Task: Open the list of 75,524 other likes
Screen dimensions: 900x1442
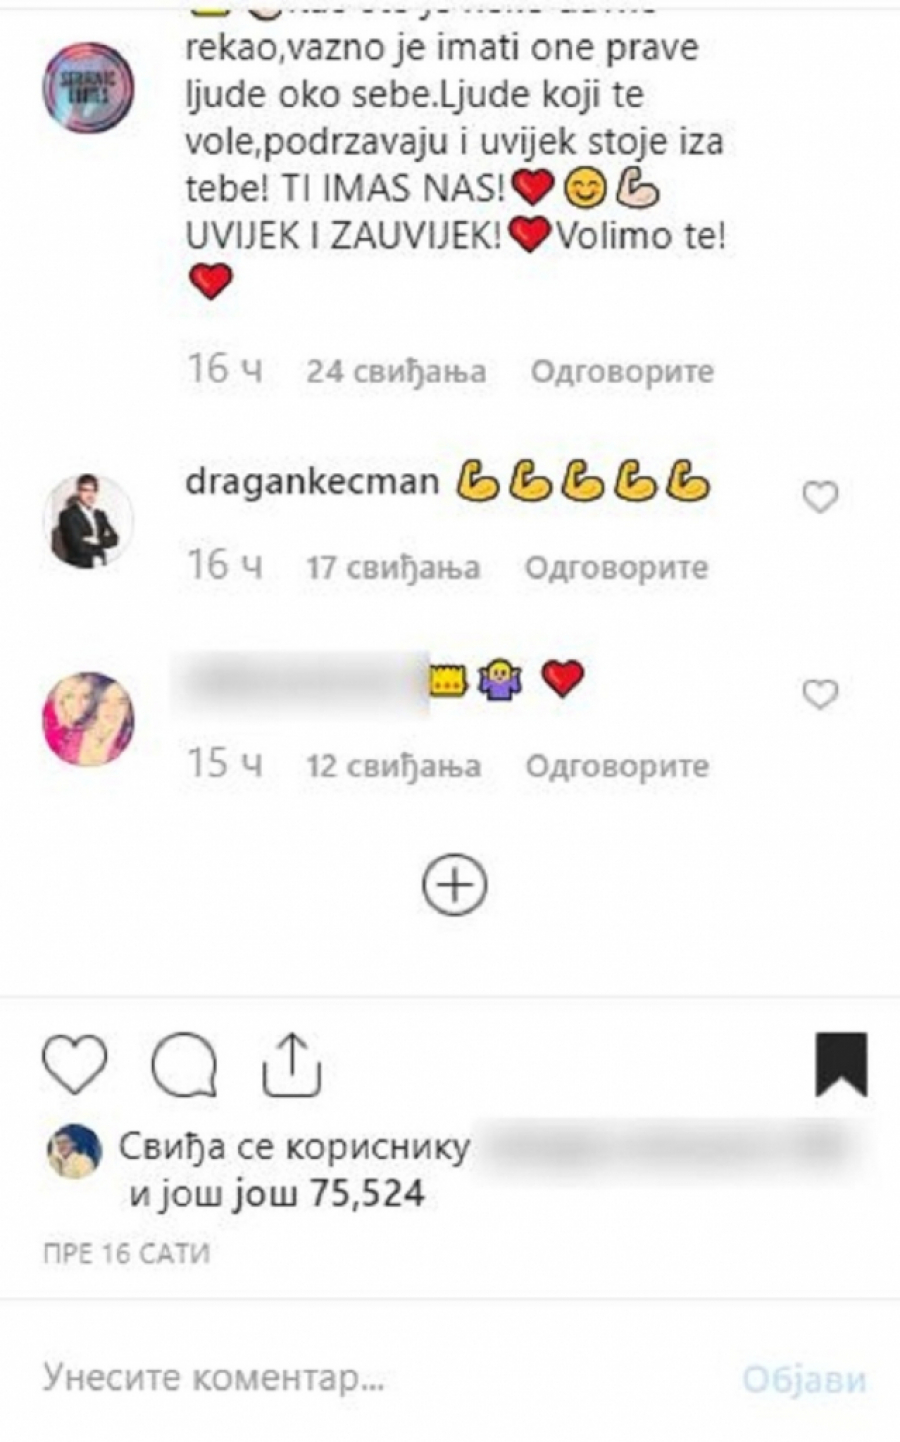Action: coord(277,1193)
